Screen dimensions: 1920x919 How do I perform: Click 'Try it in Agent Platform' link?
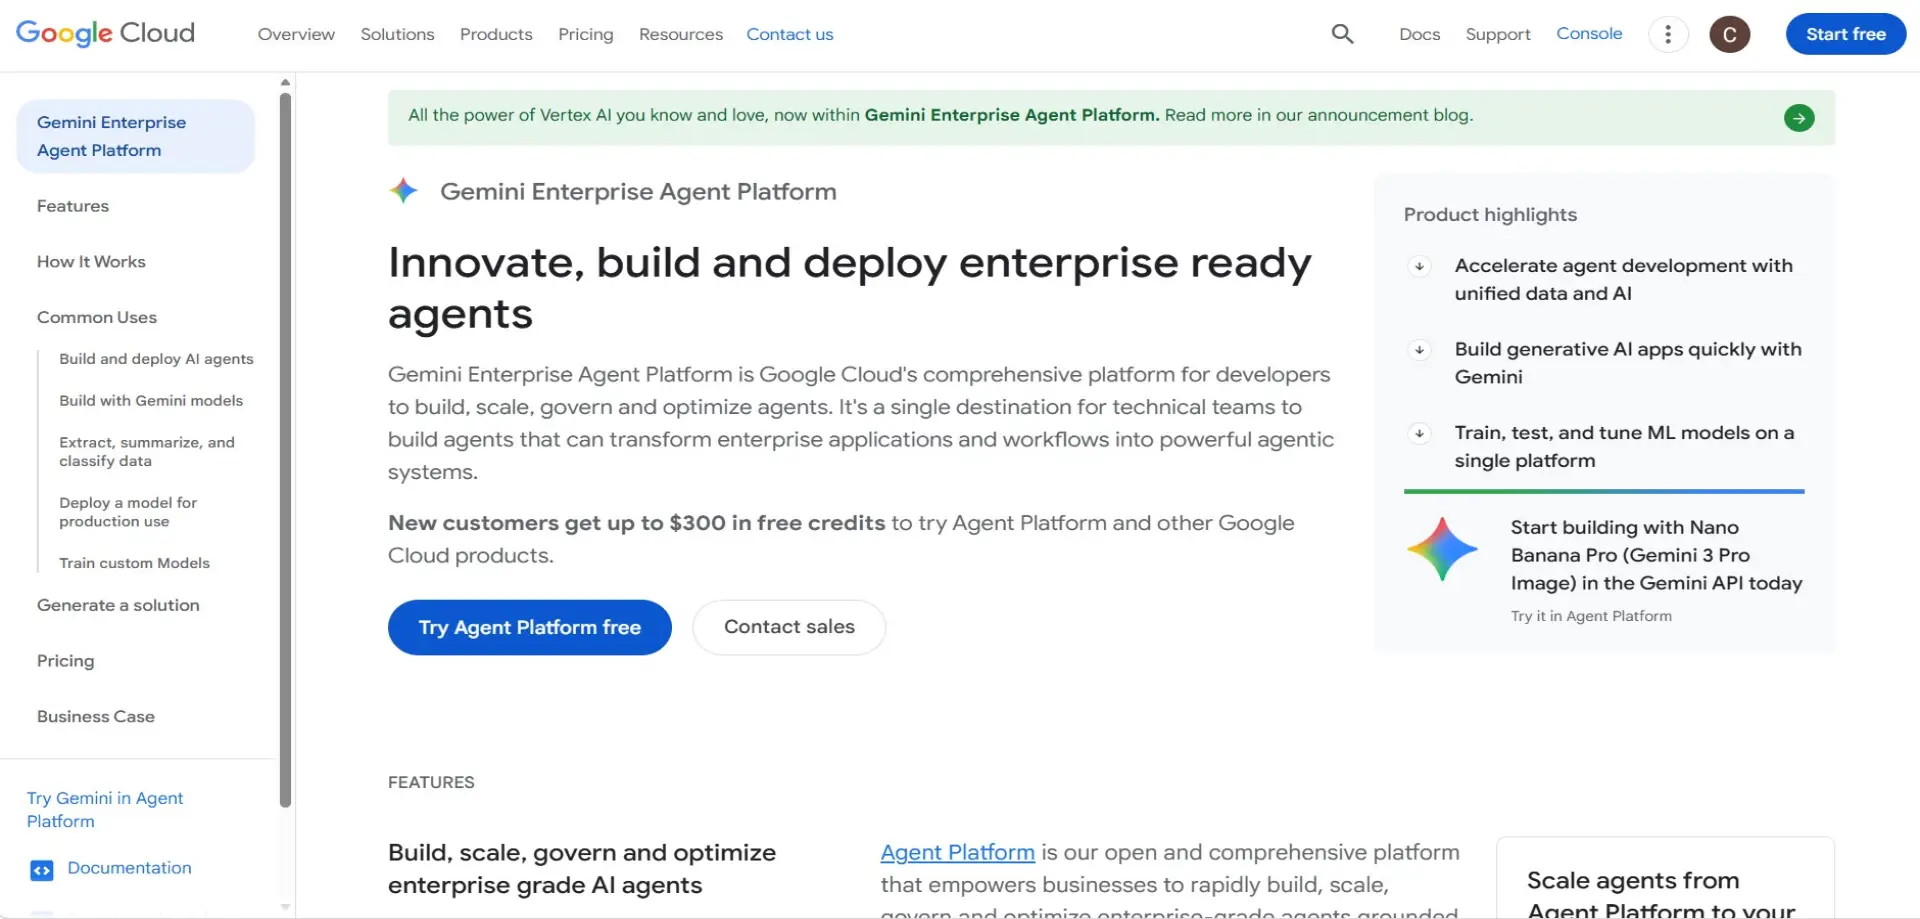pyautogui.click(x=1591, y=616)
